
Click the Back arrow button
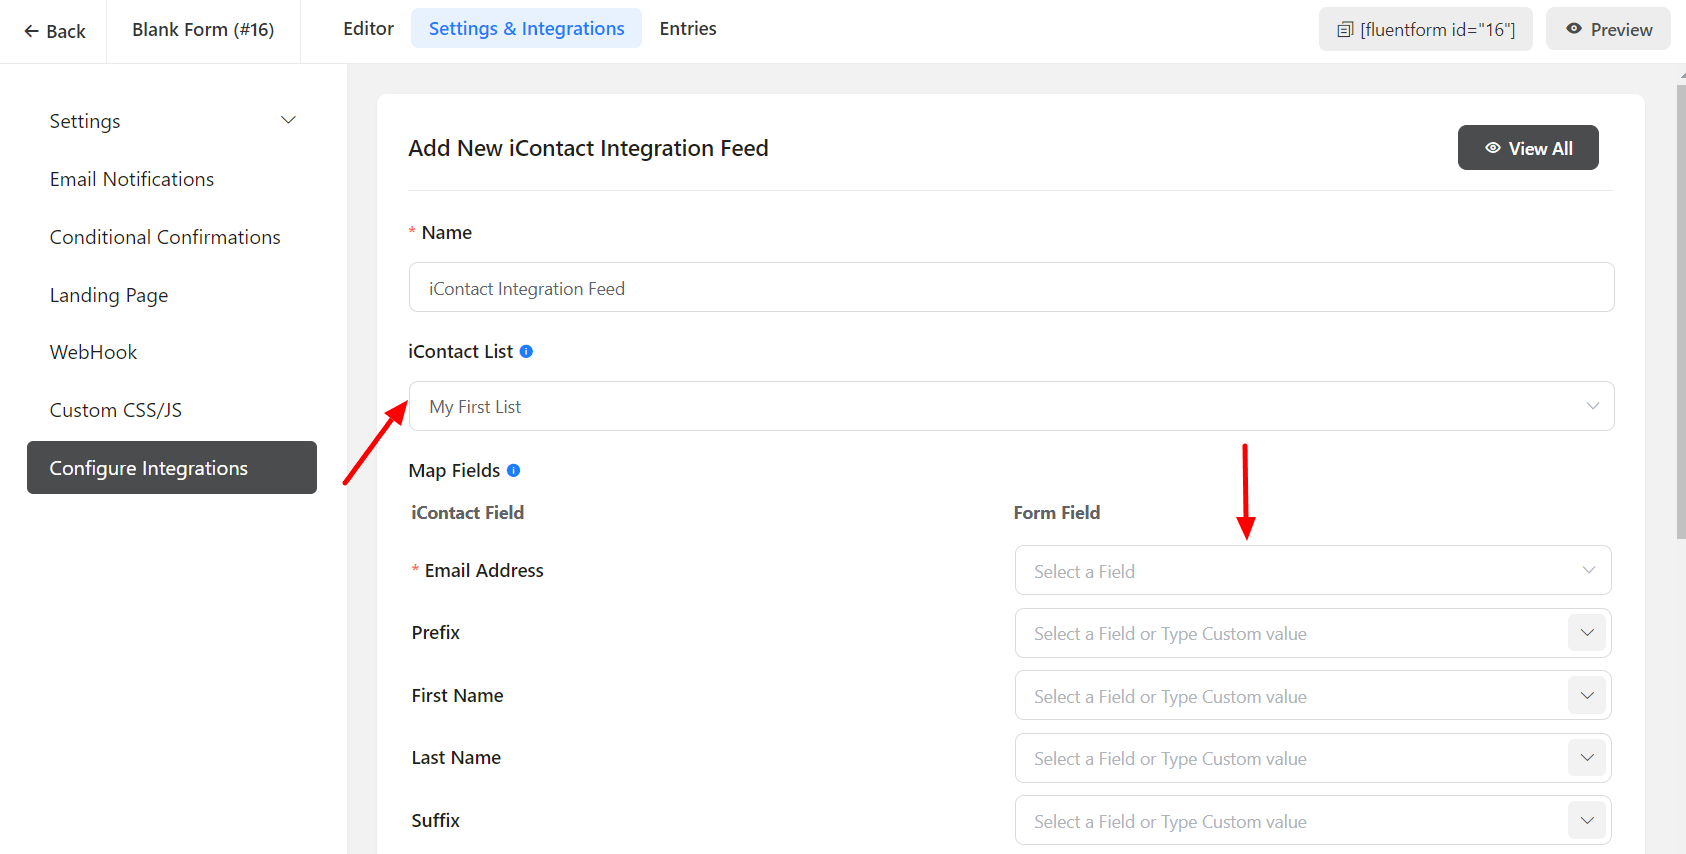[54, 31]
